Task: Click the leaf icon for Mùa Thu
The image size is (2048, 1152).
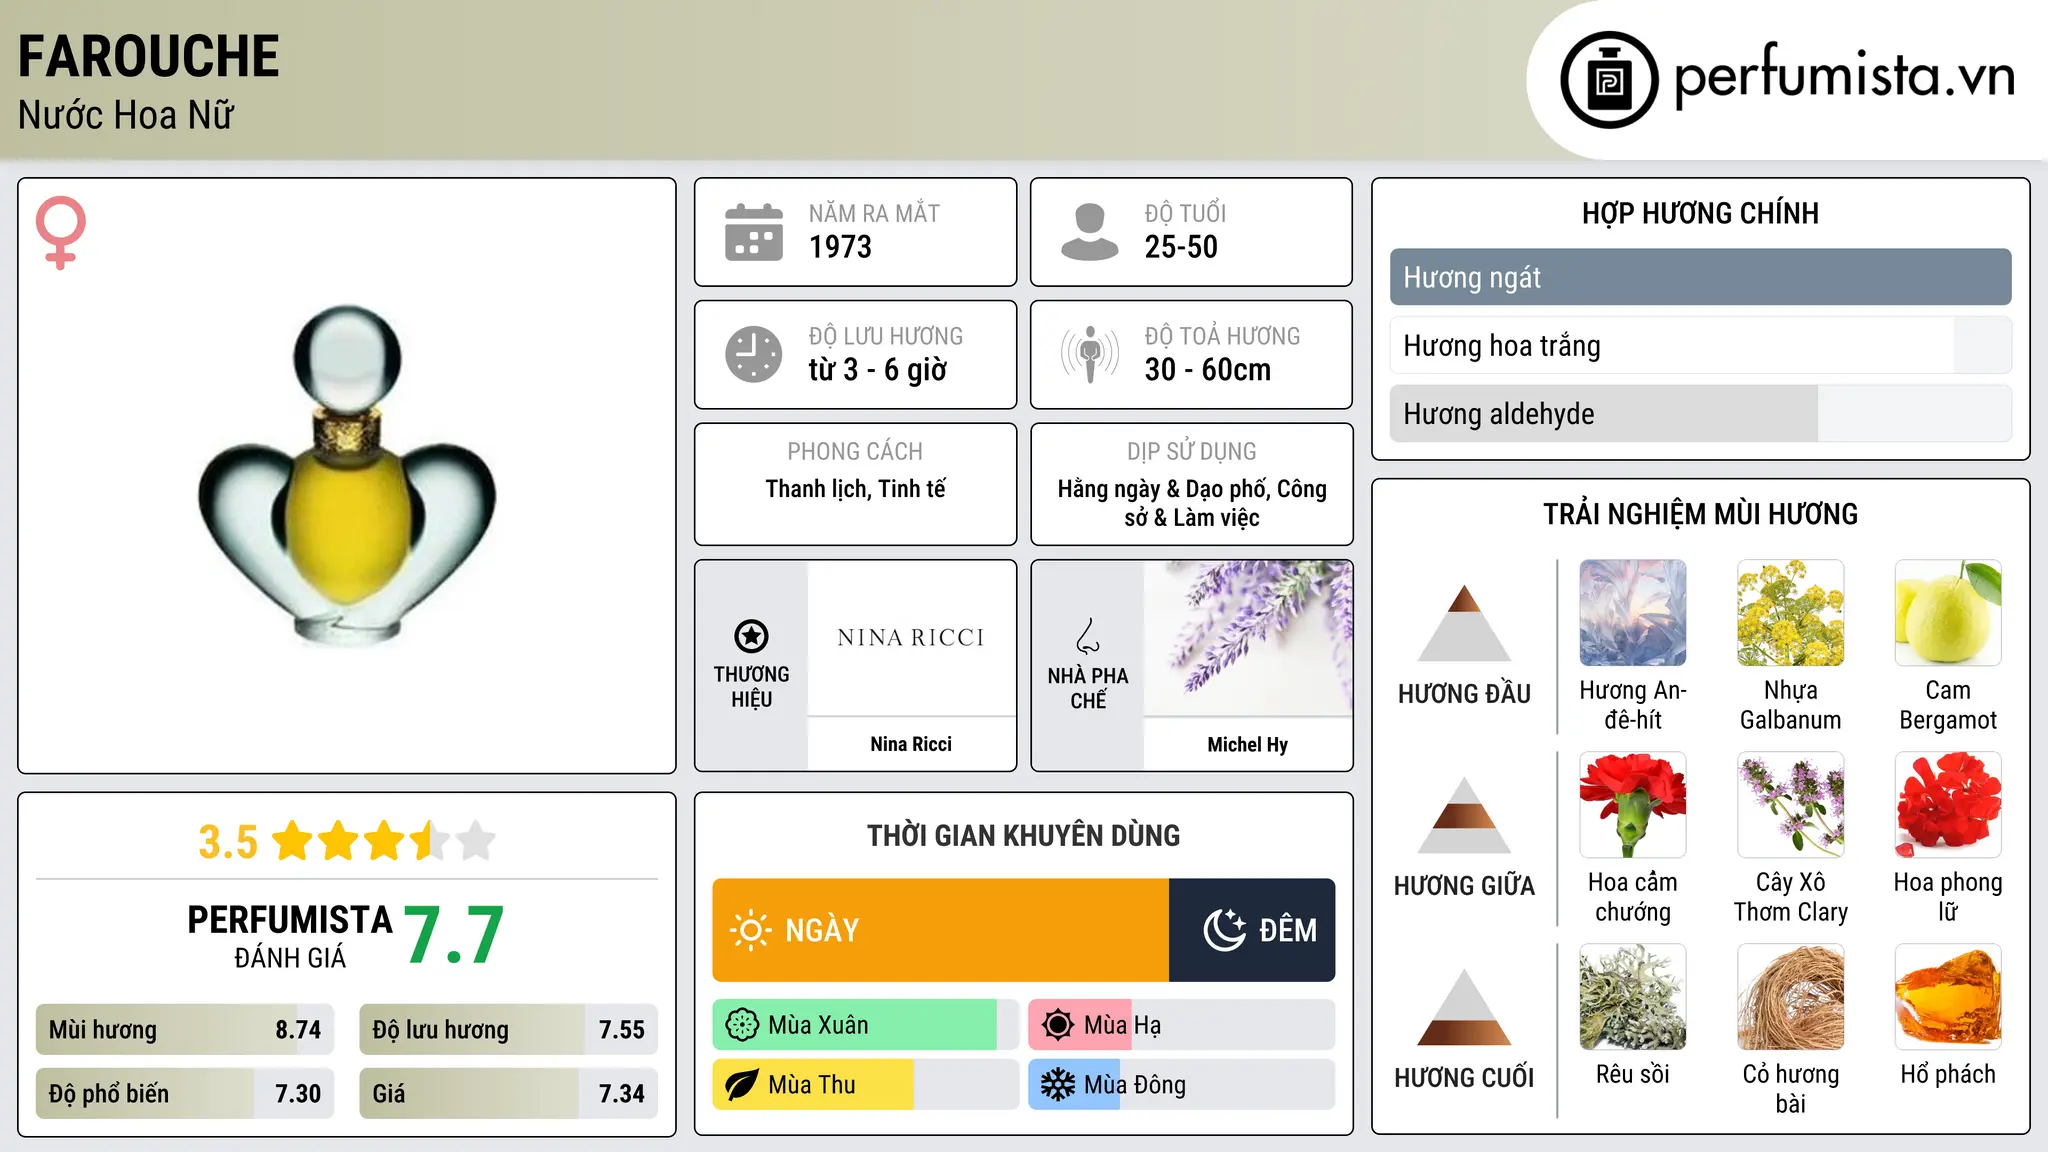Action: 742,1085
